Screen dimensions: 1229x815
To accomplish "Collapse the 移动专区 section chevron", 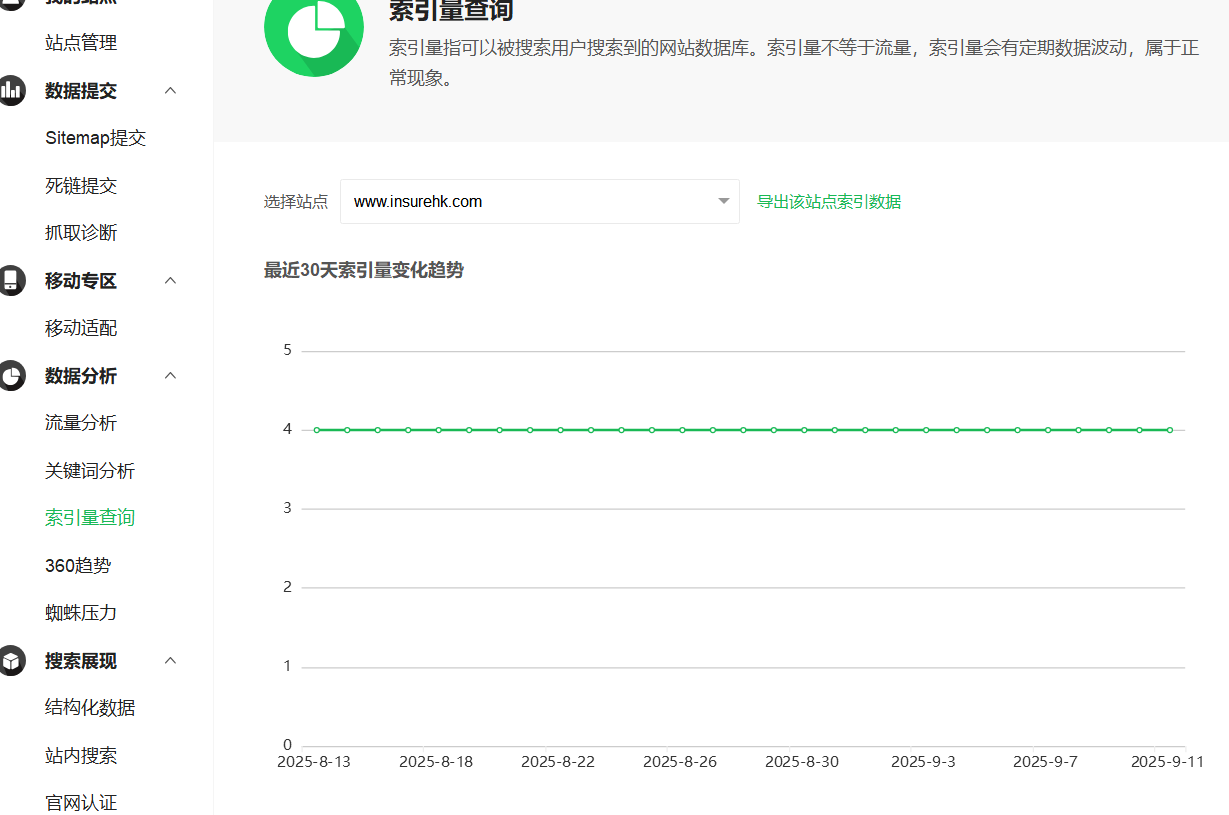I will (x=170, y=281).
